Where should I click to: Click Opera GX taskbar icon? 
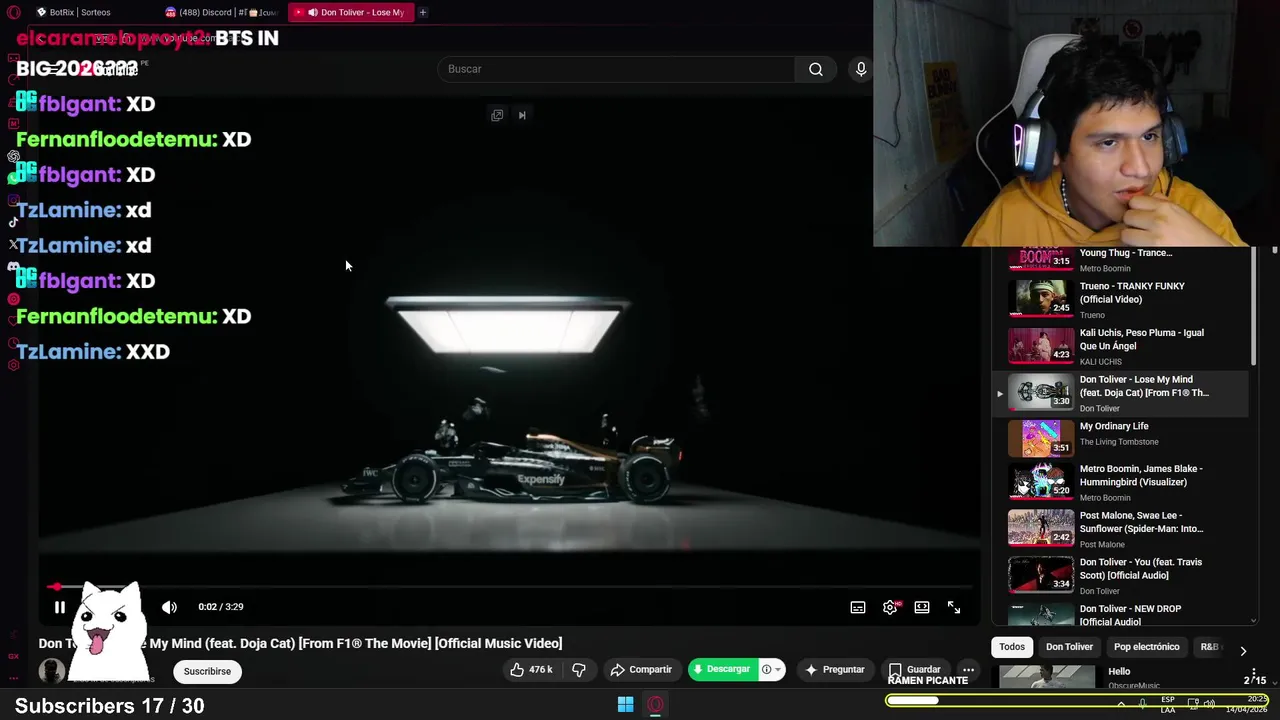[656, 705]
